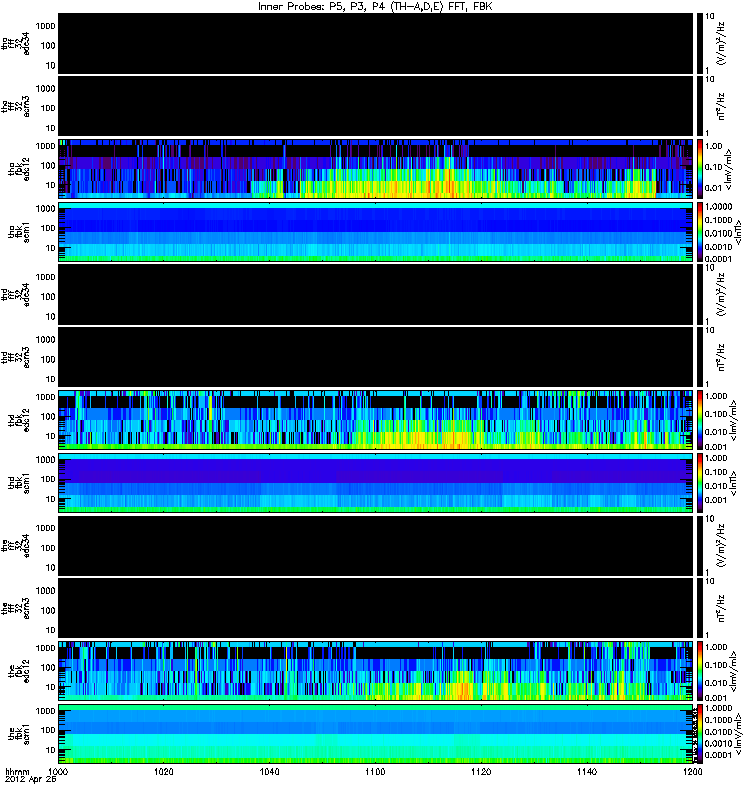This screenshot has width=750, height=800.
Task: Click the 1100 time tick label
Action: point(375,771)
